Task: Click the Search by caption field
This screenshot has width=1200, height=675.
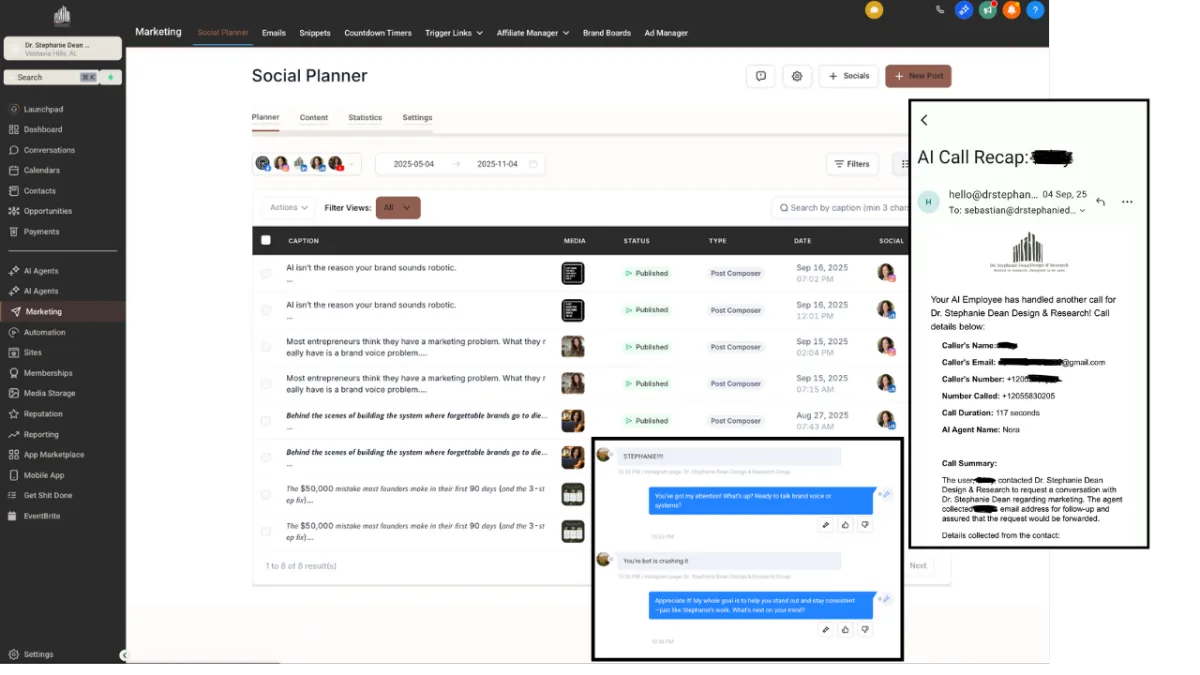Action: [842, 208]
